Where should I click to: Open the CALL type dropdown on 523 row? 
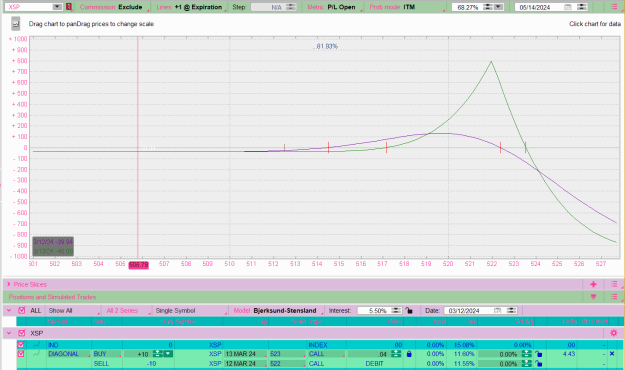click(x=326, y=354)
